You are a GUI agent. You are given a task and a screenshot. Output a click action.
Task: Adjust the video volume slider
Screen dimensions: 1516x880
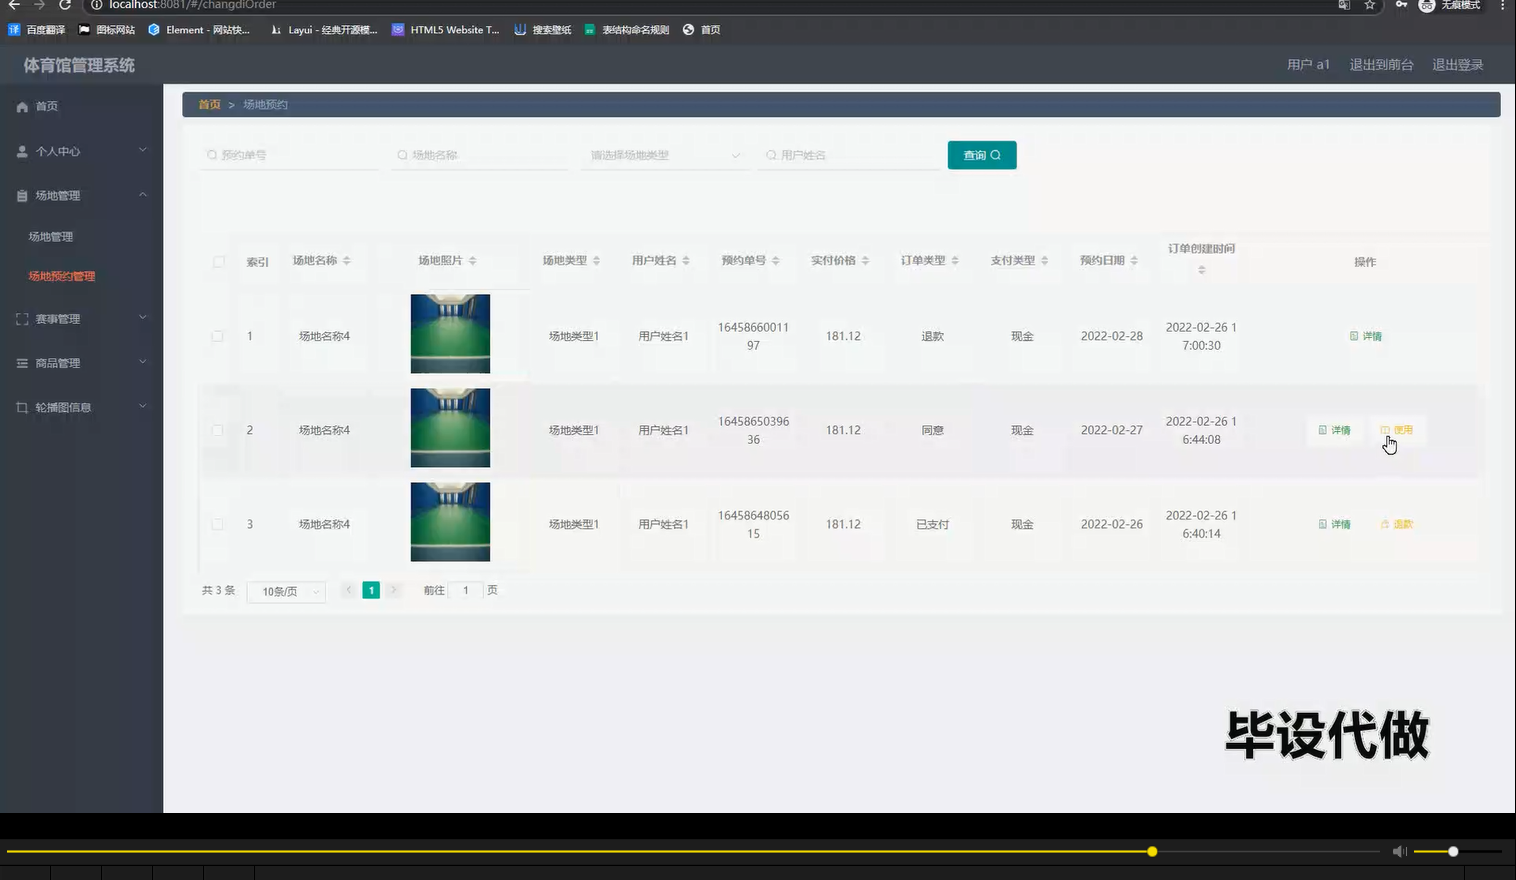pyautogui.click(x=1458, y=851)
